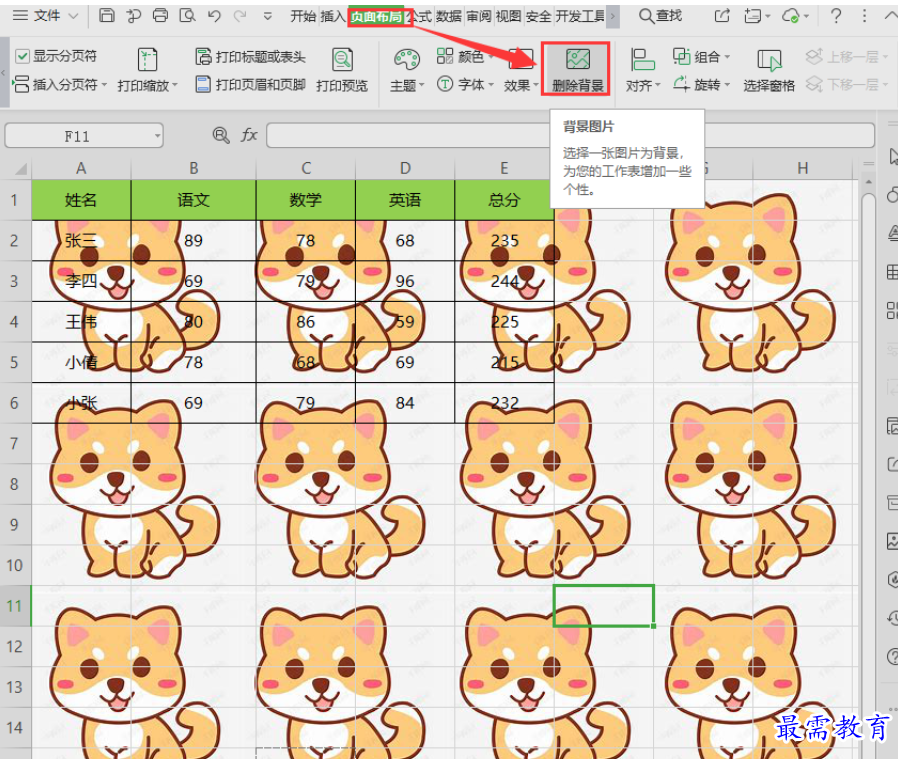898x759 pixels.
Task: Click cell containing 张三
Action: [x=81, y=241]
